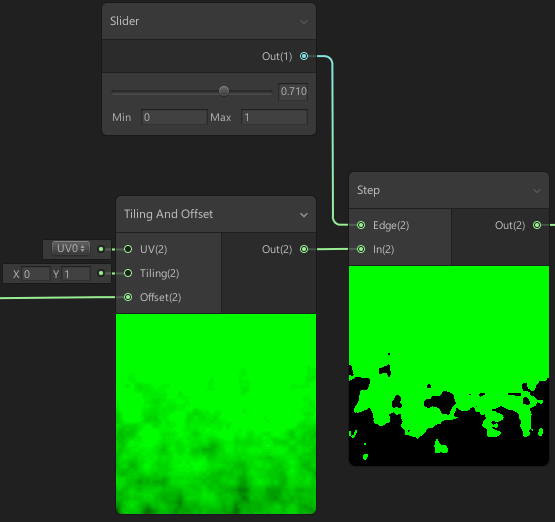
Task: Select the Step node title
Action: (x=368, y=190)
